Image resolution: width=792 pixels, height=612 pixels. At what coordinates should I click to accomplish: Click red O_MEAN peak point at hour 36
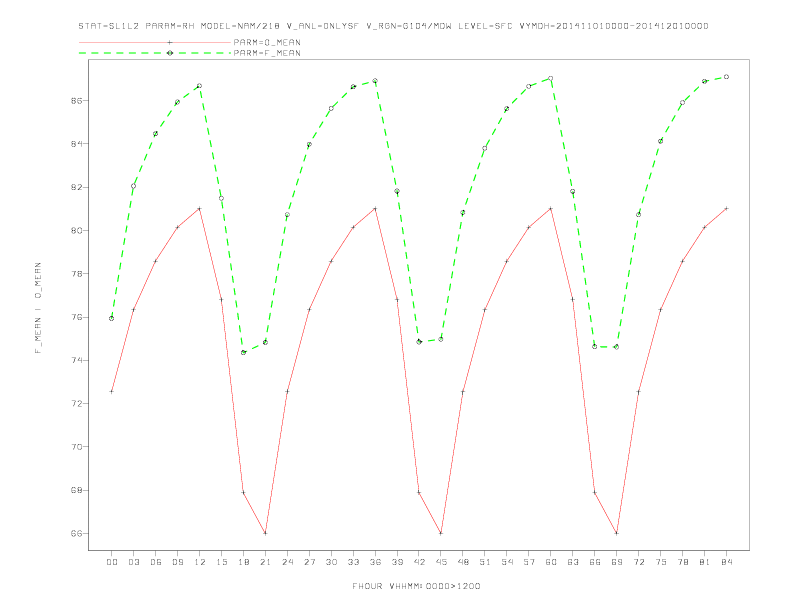point(375,209)
